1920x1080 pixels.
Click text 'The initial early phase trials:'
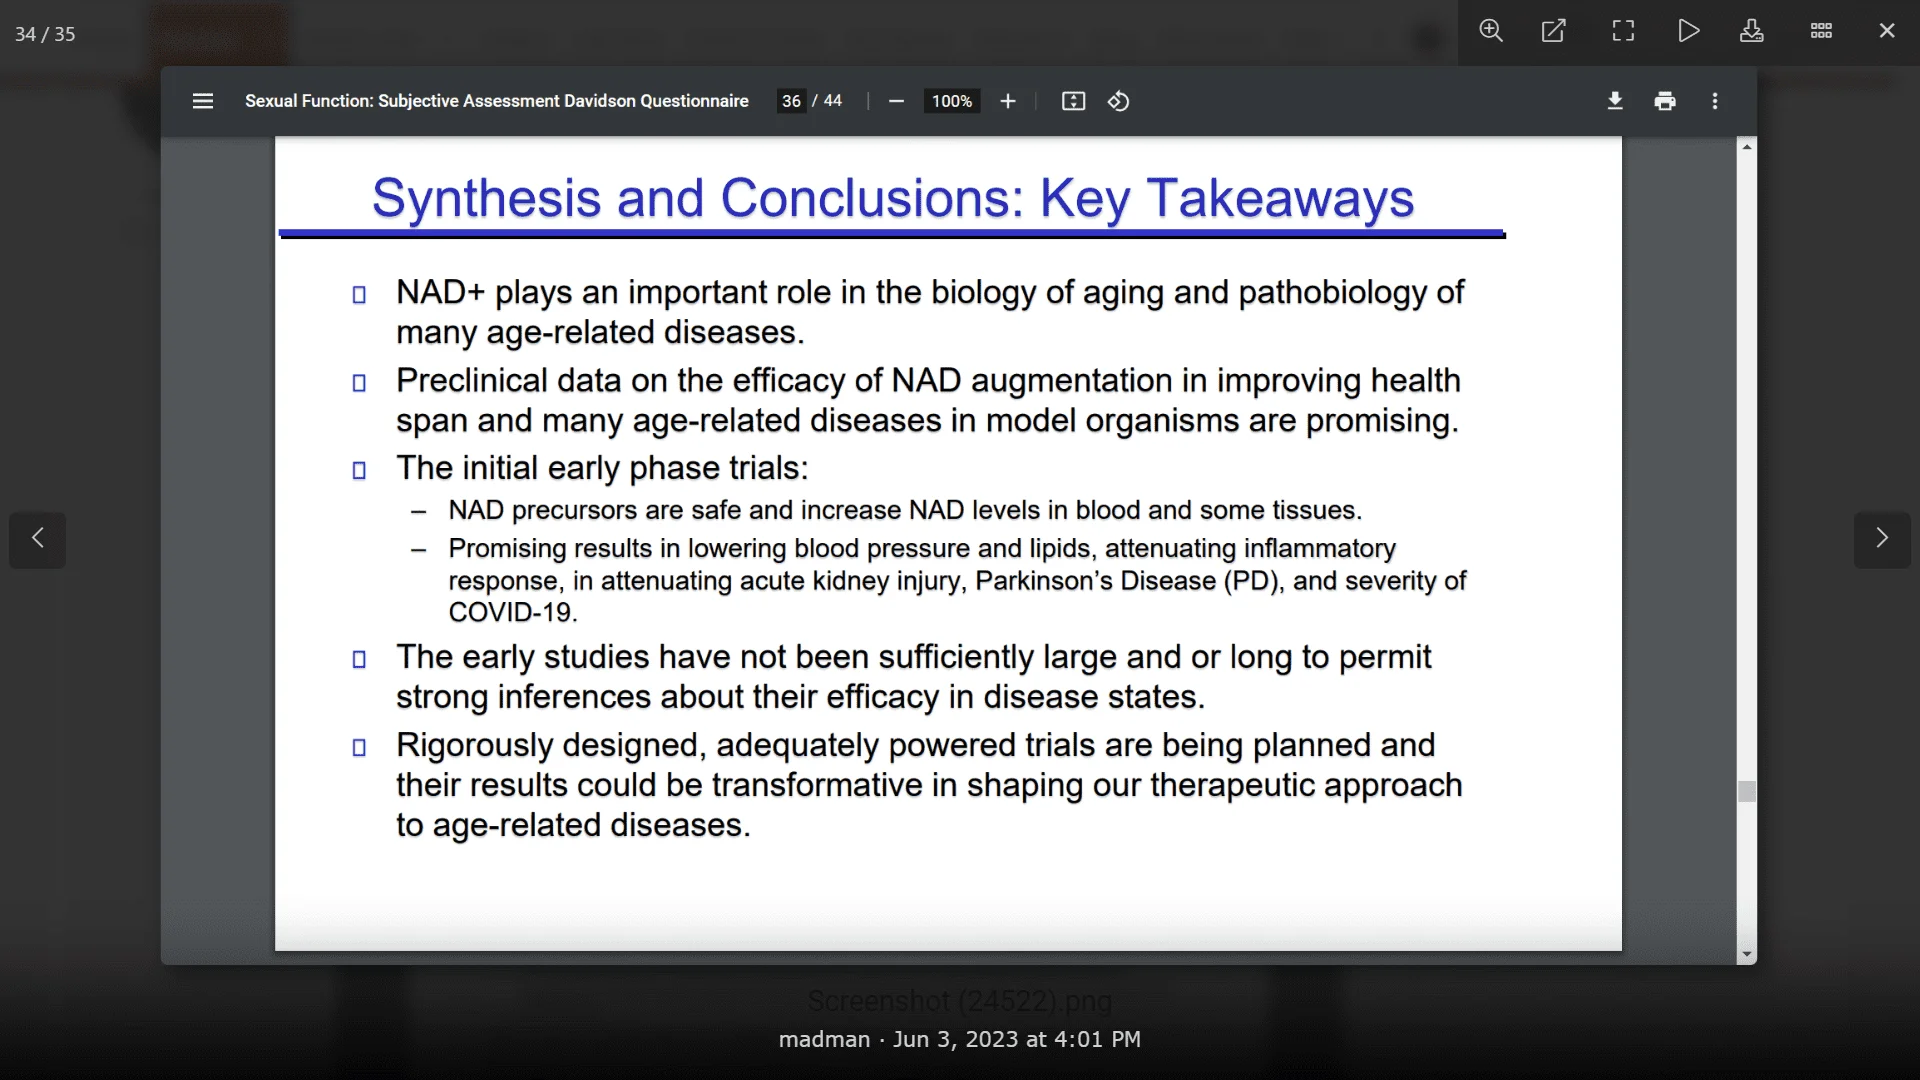tap(602, 468)
